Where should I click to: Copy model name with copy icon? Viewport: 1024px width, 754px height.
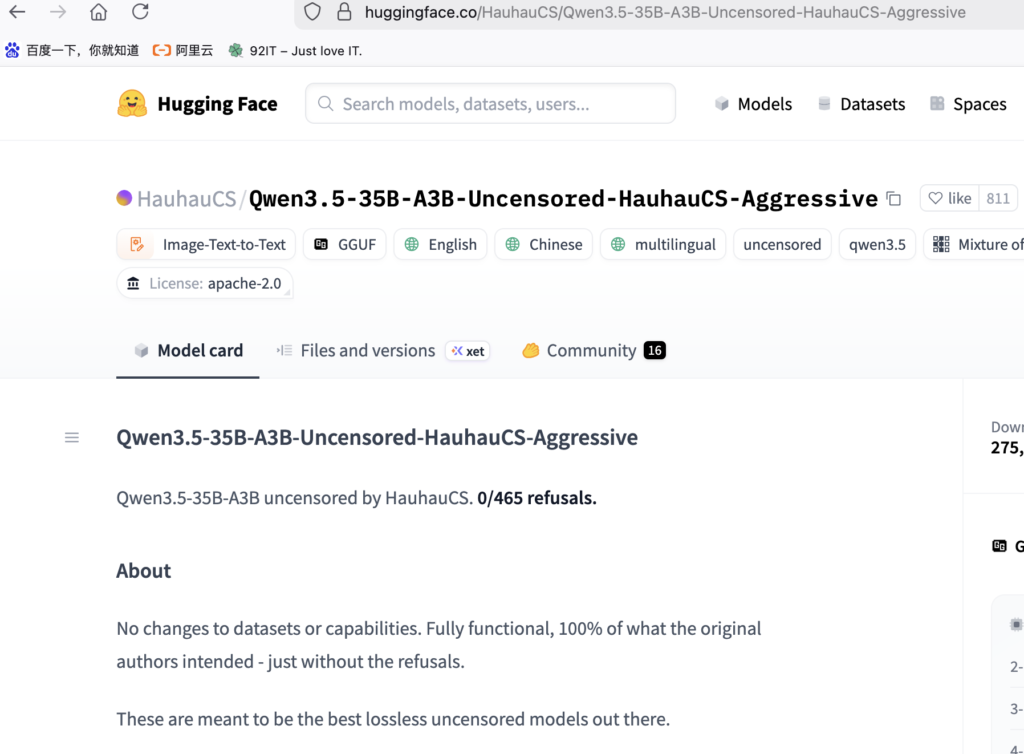coord(893,199)
